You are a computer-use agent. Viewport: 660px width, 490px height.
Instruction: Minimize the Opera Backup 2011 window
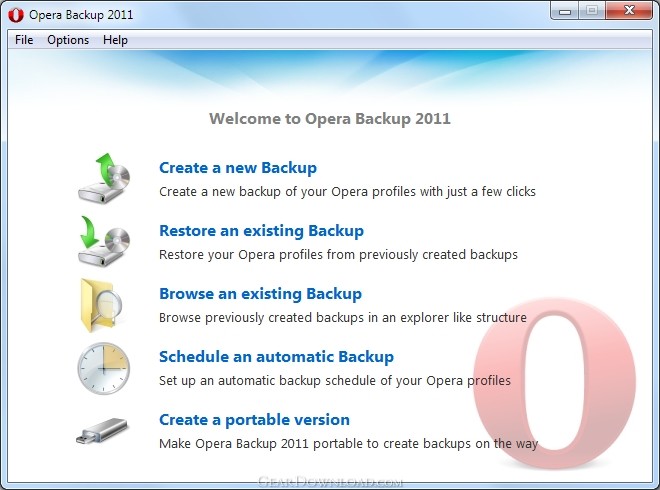pos(565,11)
